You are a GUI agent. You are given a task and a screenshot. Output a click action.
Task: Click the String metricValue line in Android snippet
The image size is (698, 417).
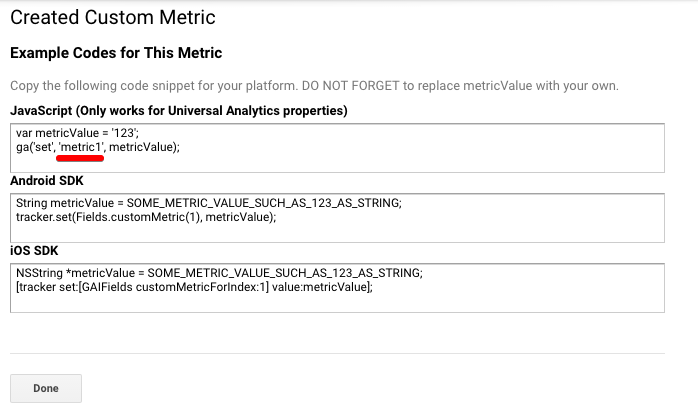209,203
